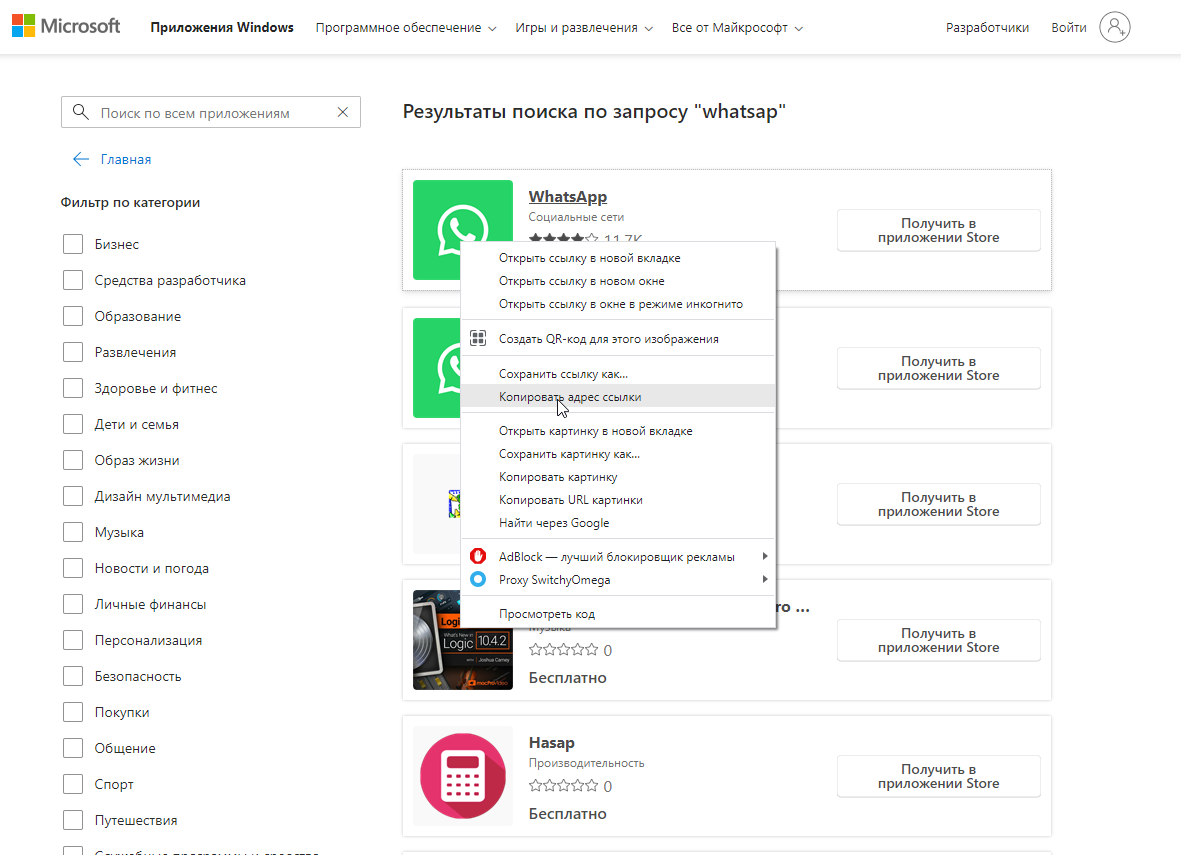
Task: Open the Hasap app title
Action: pyautogui.click(x=551, y=743)
